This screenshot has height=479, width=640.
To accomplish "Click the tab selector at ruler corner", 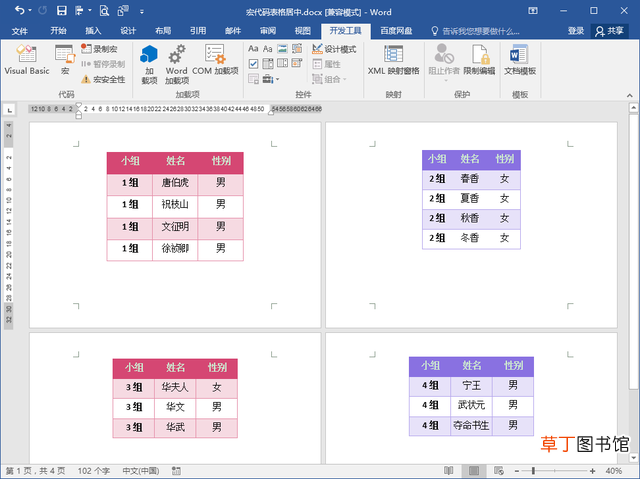I will 9,109.
